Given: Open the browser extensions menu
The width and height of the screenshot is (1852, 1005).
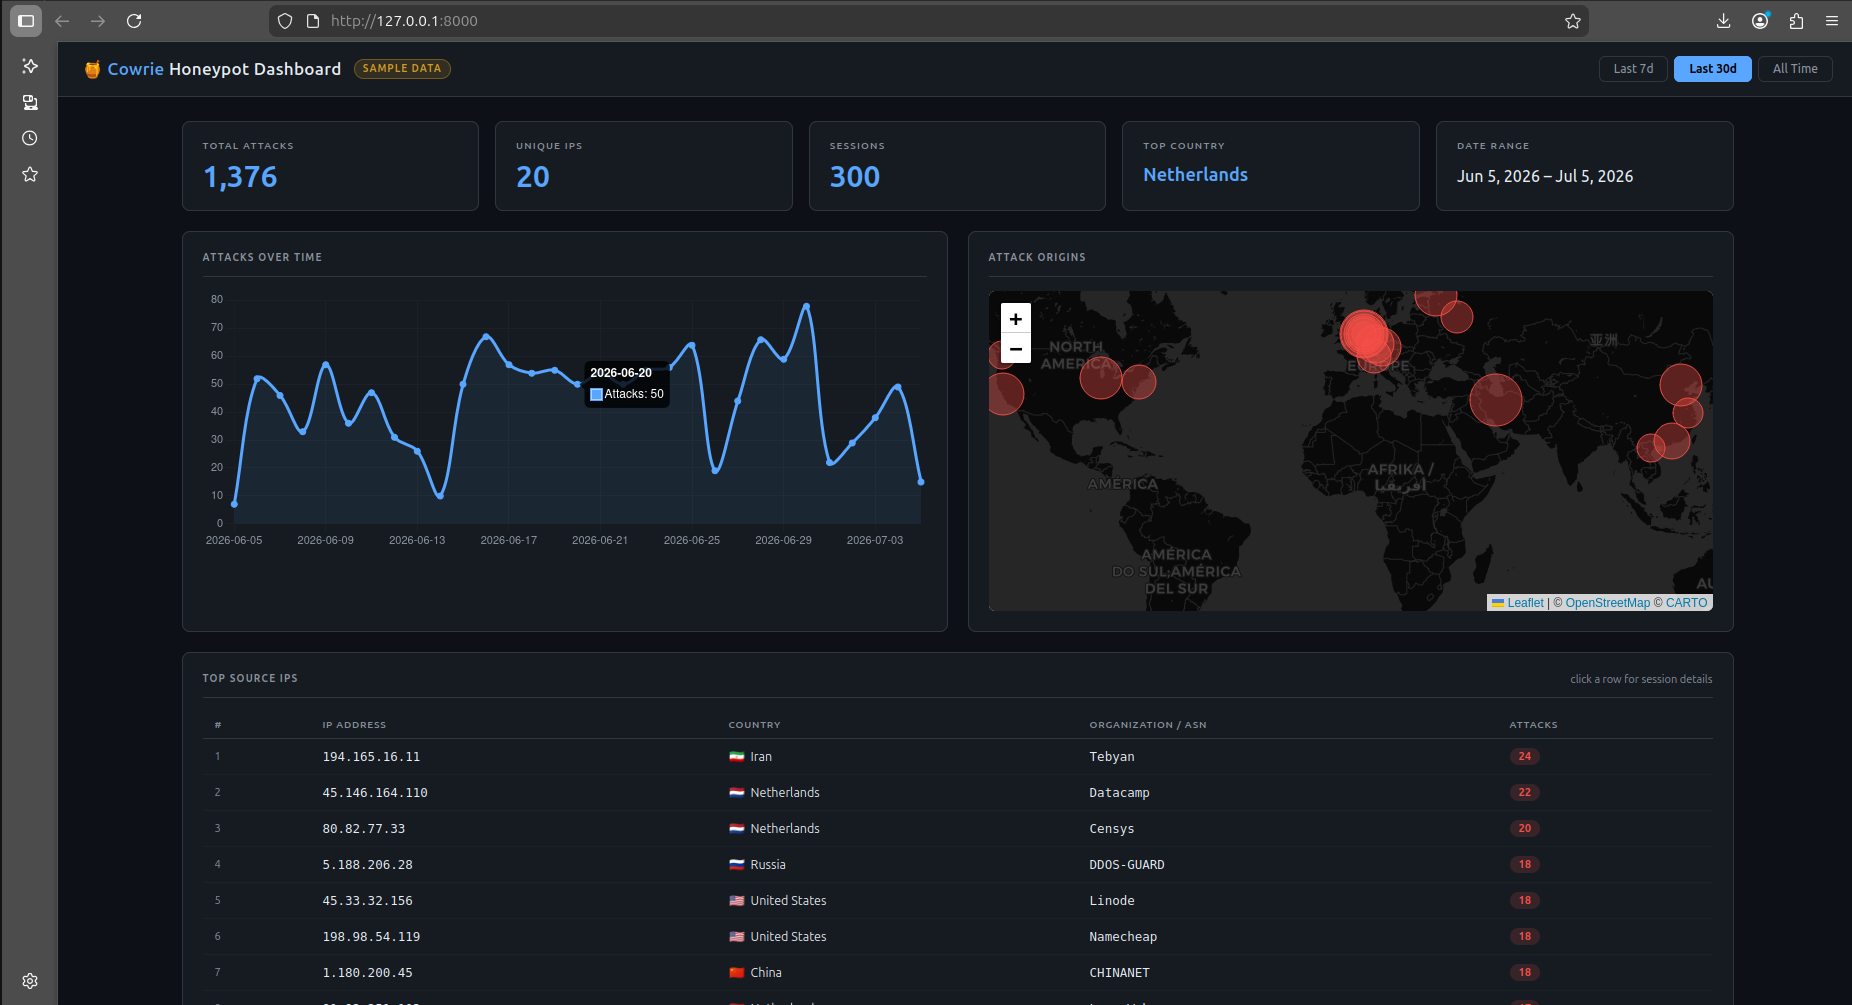Looking at the screenshot, I should click(x=1796, y=21).
